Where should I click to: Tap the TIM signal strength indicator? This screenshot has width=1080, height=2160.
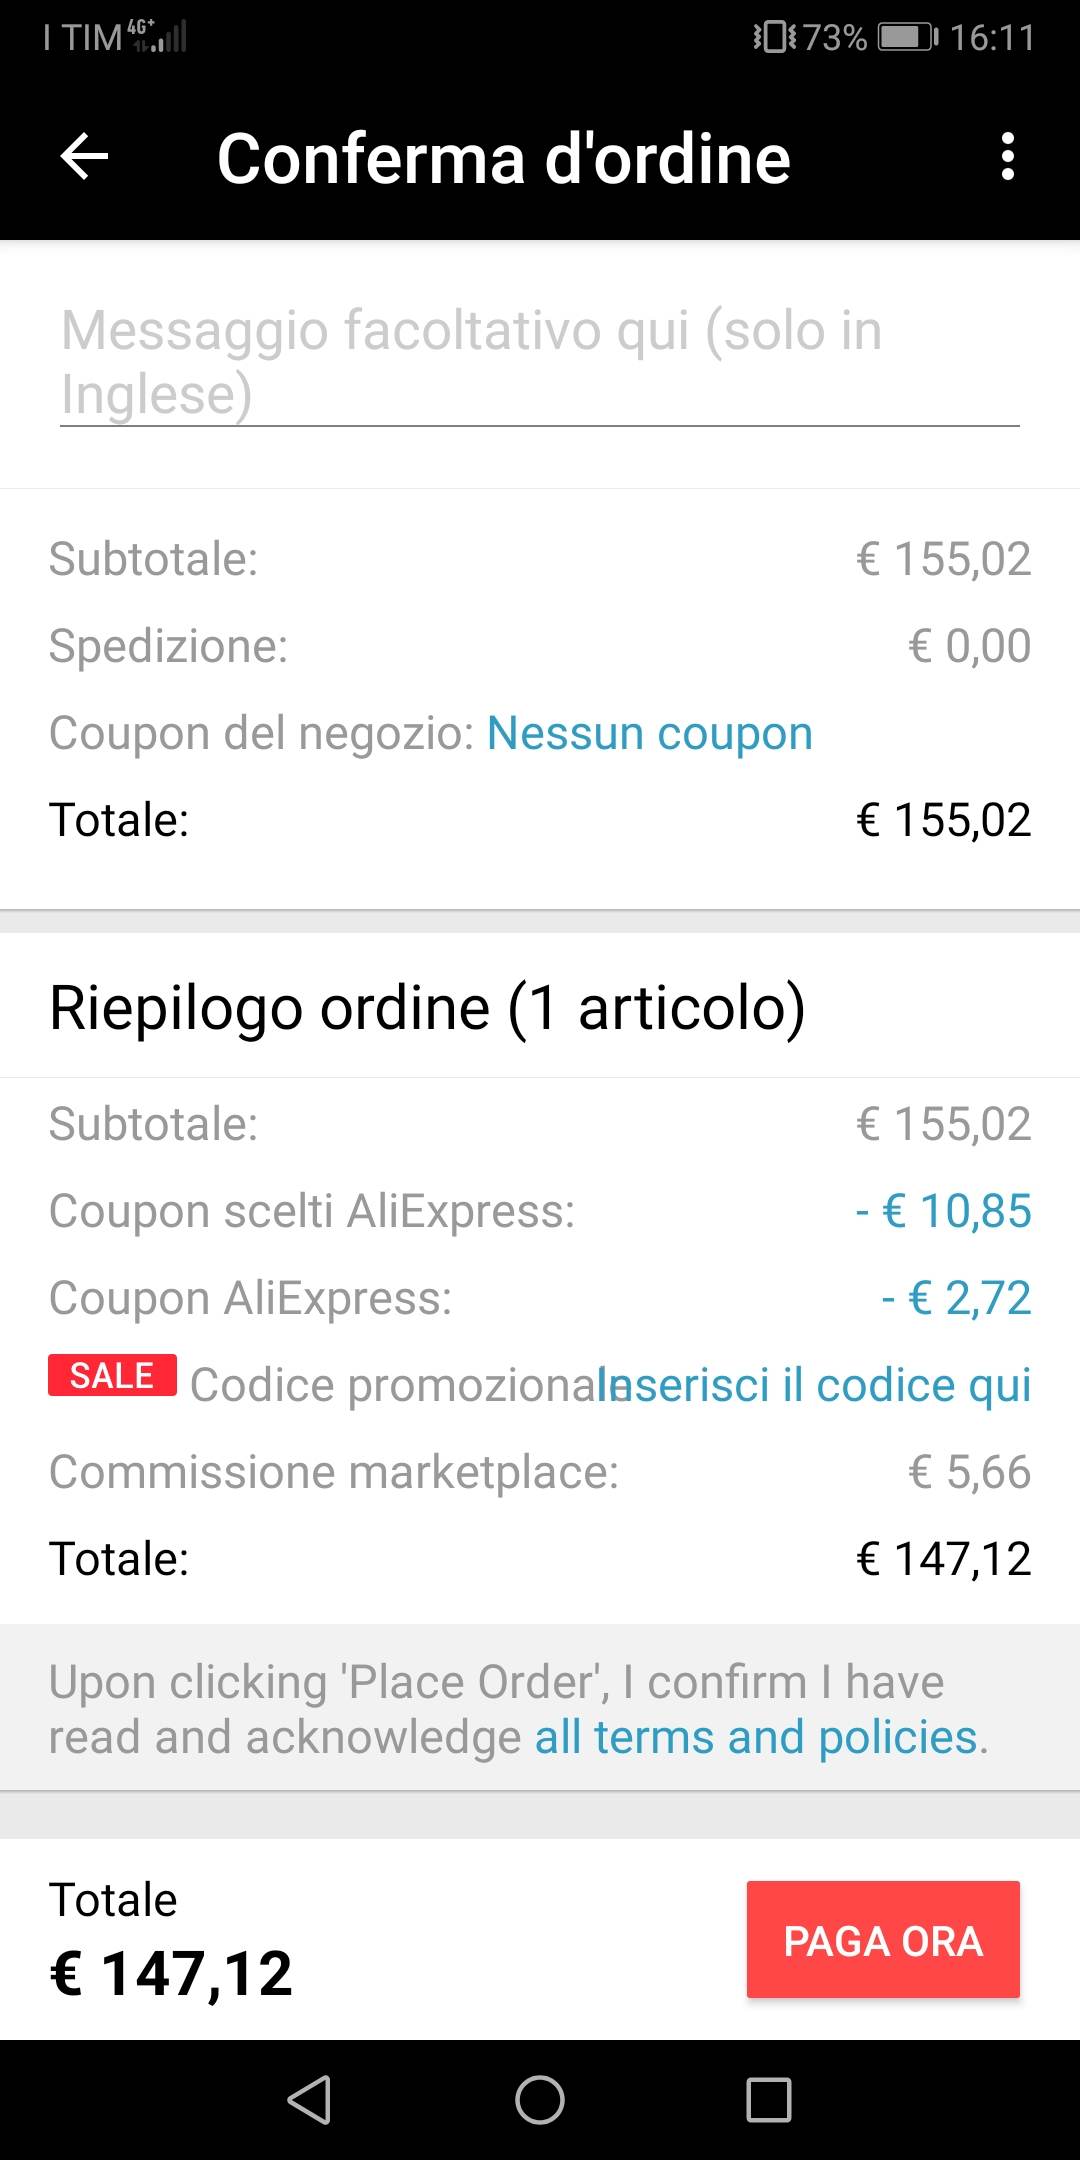(158, 36)
